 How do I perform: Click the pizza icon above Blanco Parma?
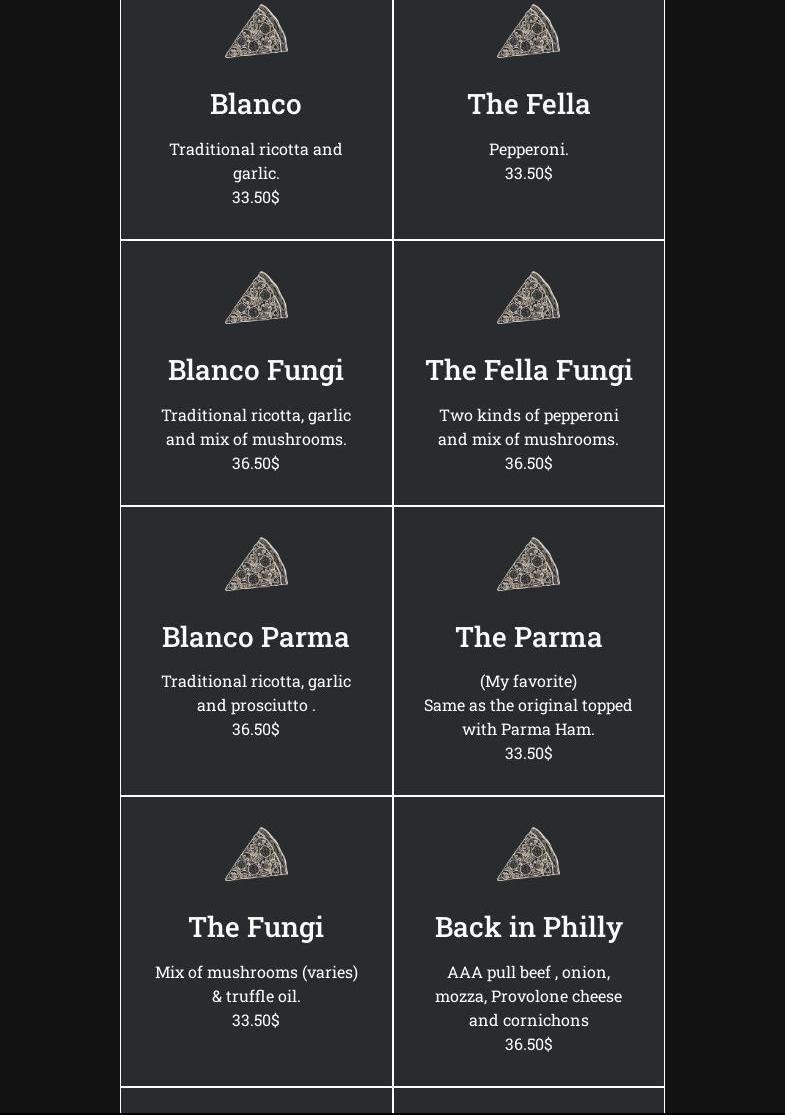256,565
